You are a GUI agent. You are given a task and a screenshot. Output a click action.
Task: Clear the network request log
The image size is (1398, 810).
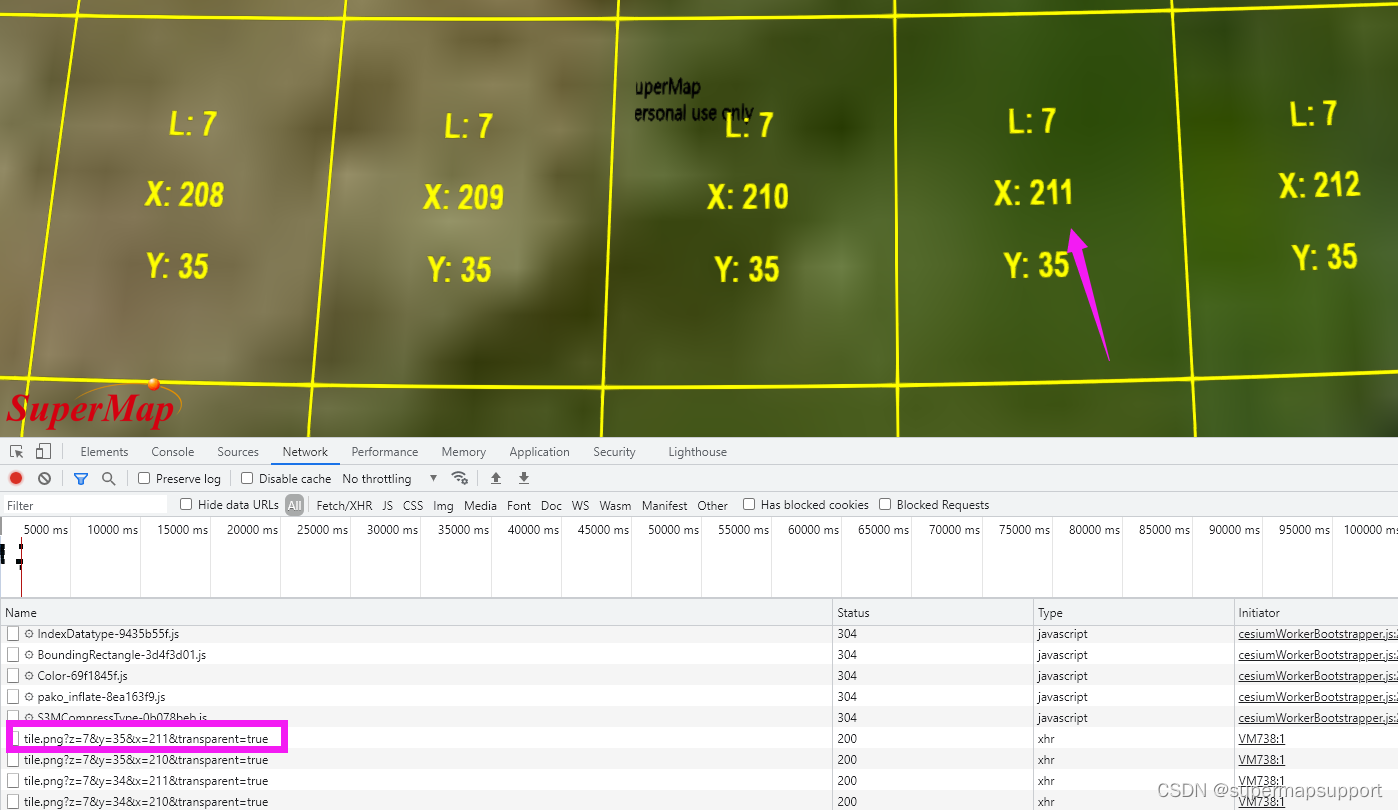click(x=44, y=478)
